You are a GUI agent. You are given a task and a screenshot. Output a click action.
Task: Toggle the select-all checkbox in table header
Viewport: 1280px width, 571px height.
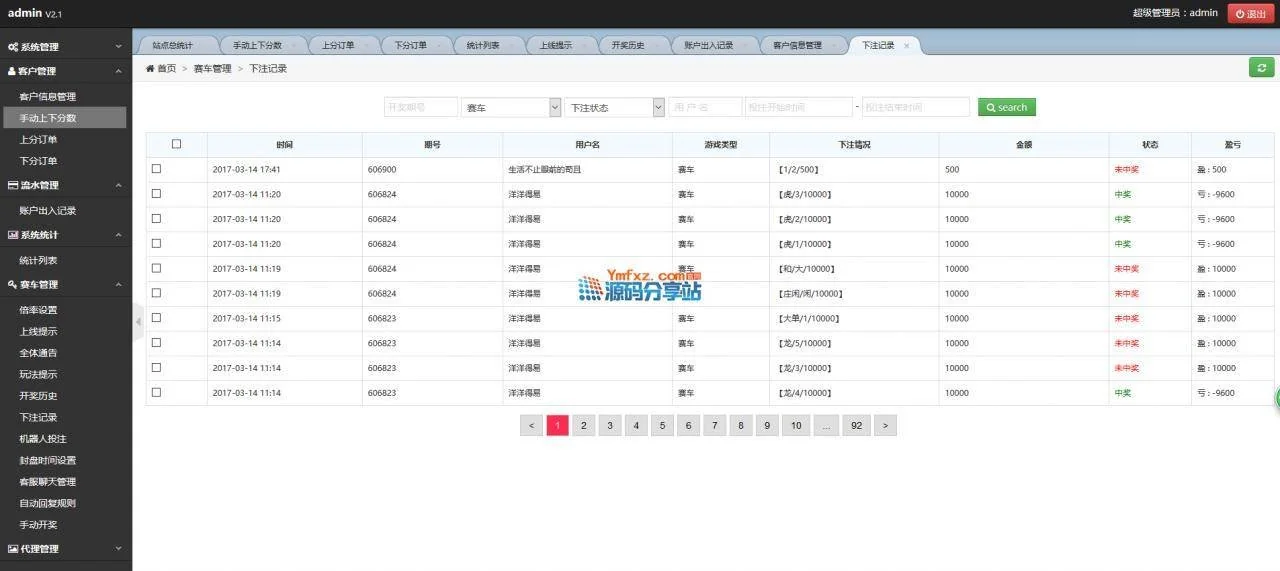177,144
